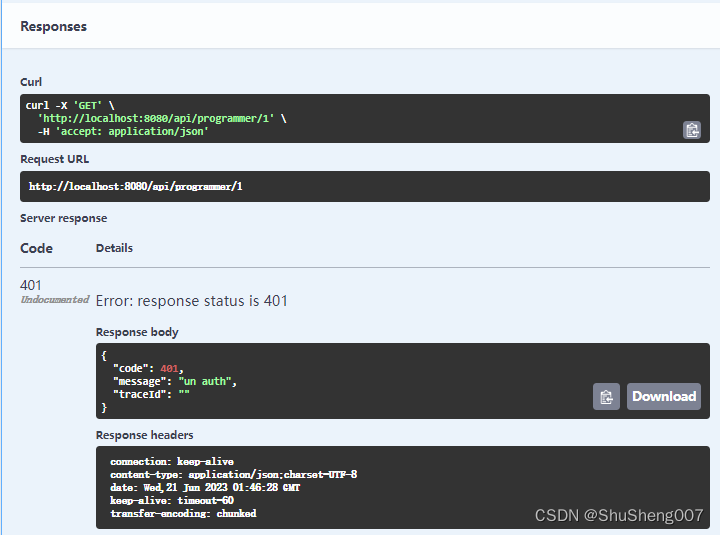This screenshot has width=720, height=535.
Task: Click the Undocumented label under 401
Action: click(55, 300)
